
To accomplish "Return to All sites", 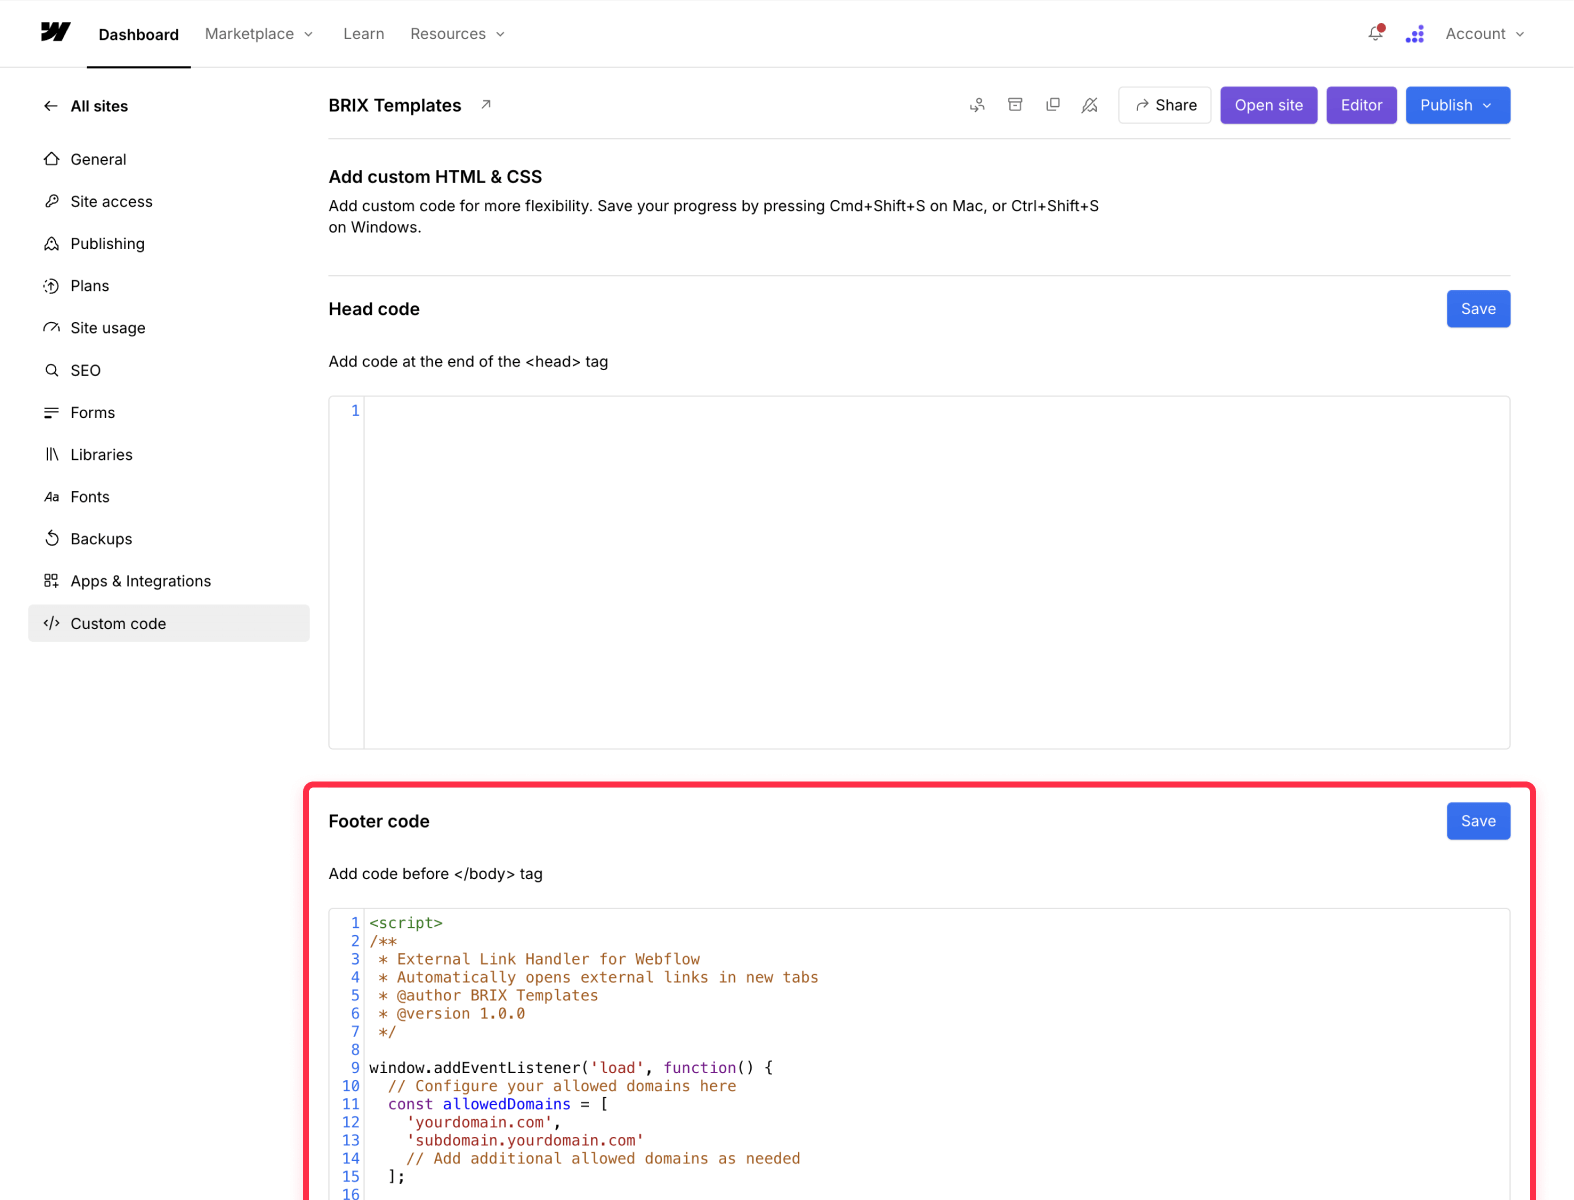I will tap(99, 106).
